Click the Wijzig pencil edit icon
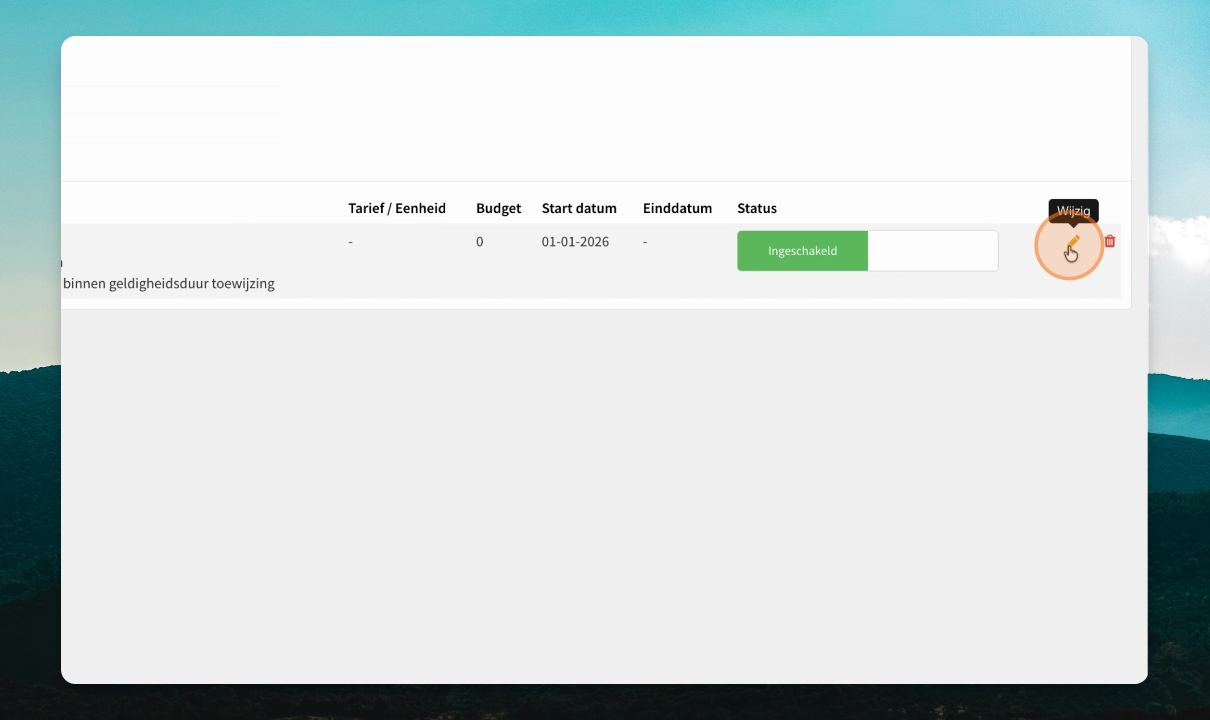This screenshot has width=1210, height=720. [1073, 242]
